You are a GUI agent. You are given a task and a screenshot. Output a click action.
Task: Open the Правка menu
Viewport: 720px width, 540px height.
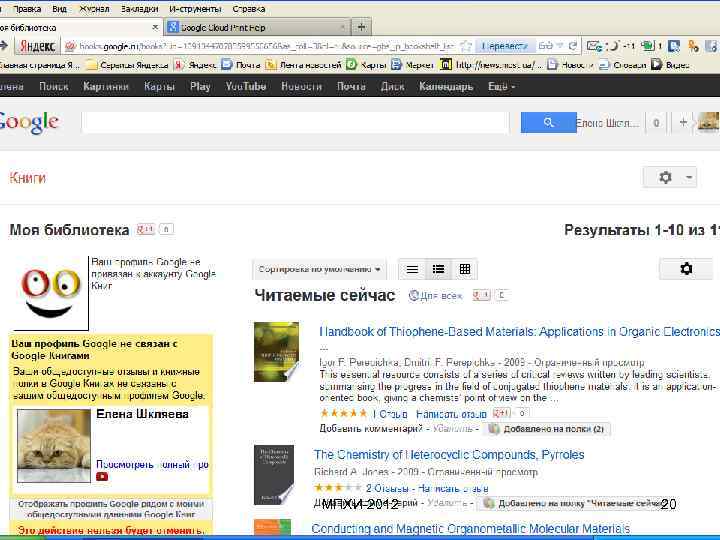click(x=27, y=9)
